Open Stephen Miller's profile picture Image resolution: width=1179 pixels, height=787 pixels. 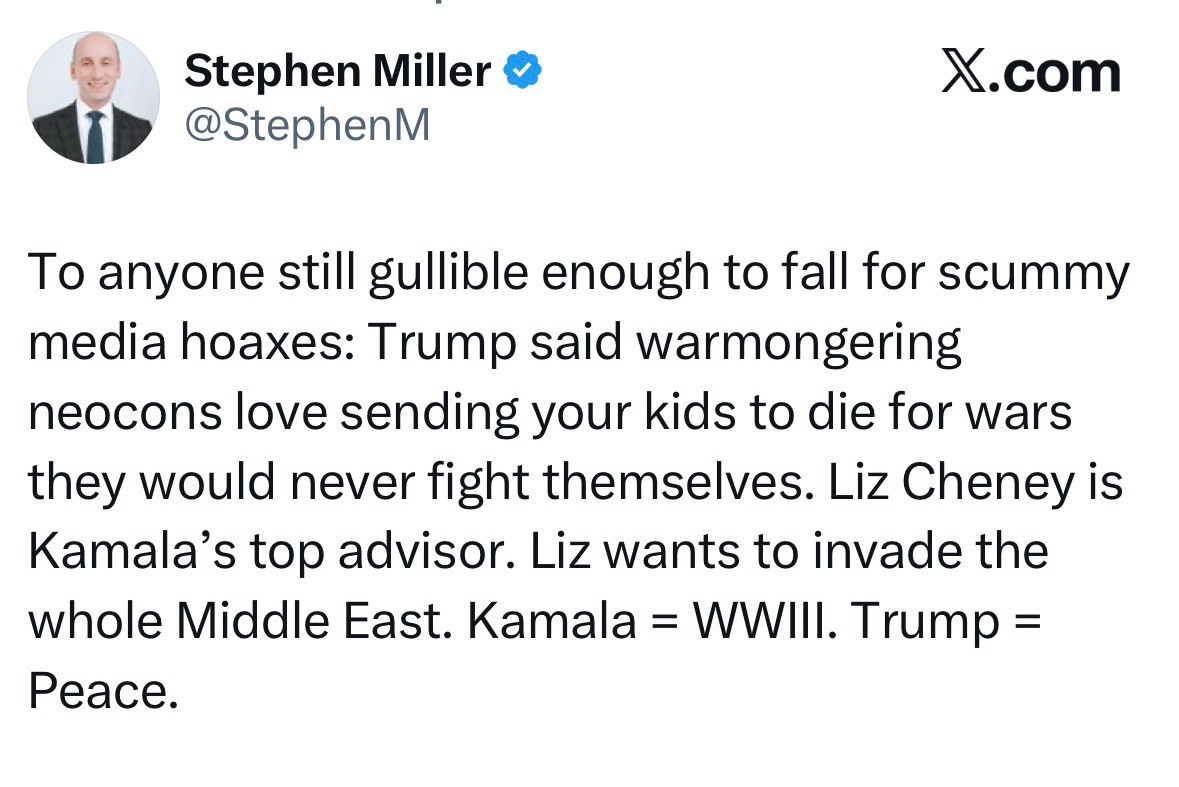tap(93, 98)
